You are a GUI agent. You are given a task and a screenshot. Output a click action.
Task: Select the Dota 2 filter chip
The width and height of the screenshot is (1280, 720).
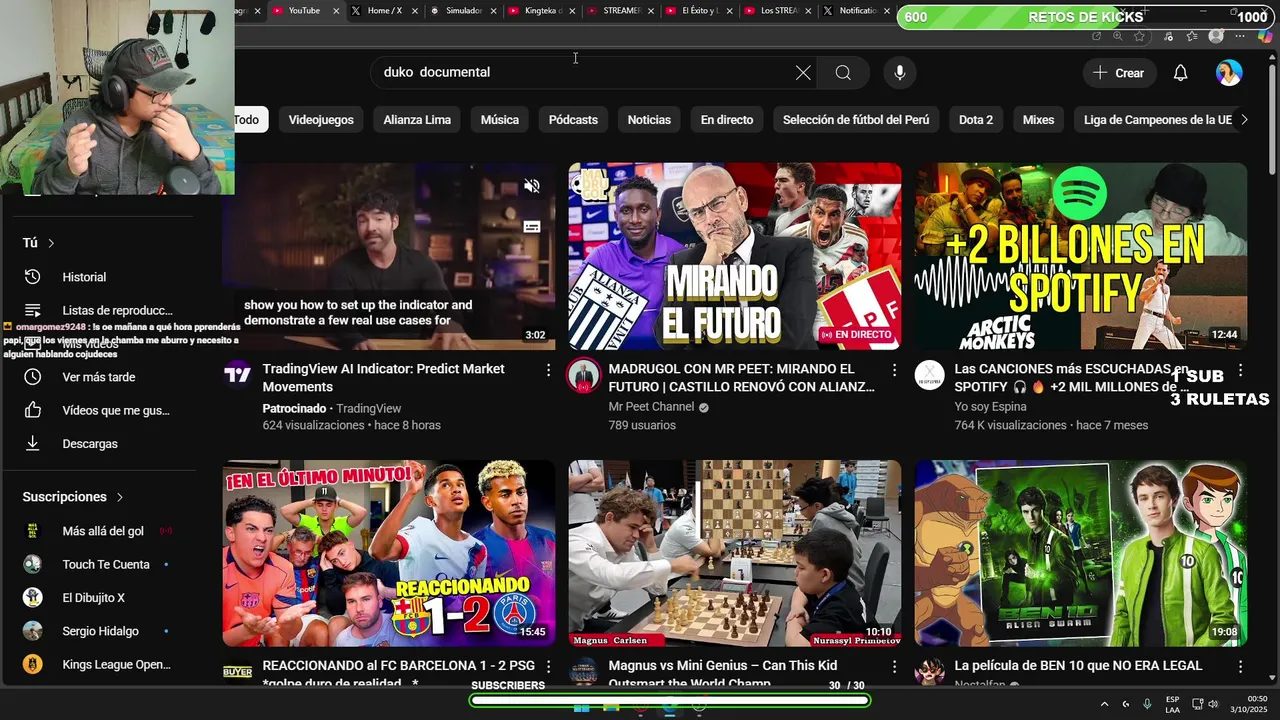976,120
